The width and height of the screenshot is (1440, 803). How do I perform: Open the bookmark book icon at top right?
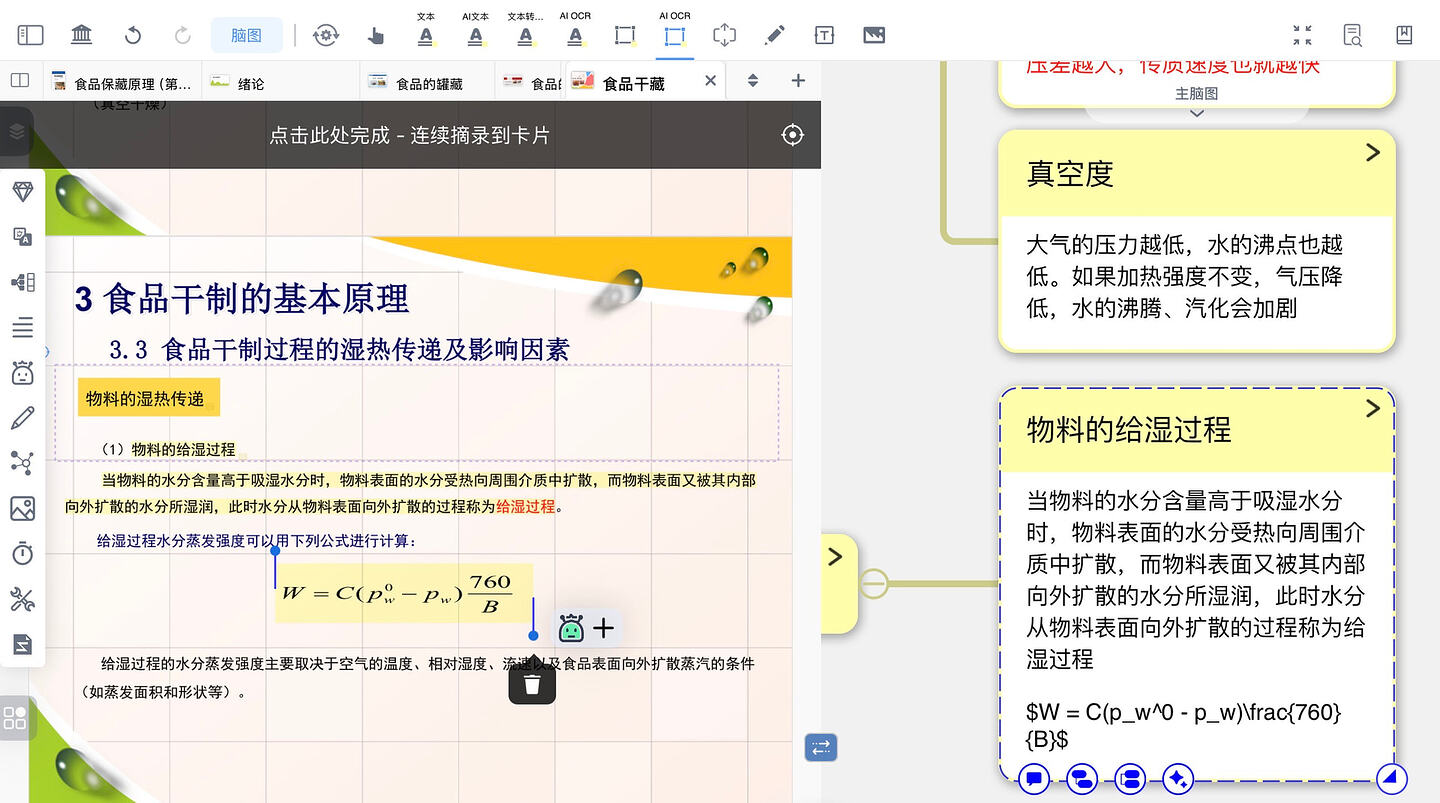click(x=1404, y=36)
